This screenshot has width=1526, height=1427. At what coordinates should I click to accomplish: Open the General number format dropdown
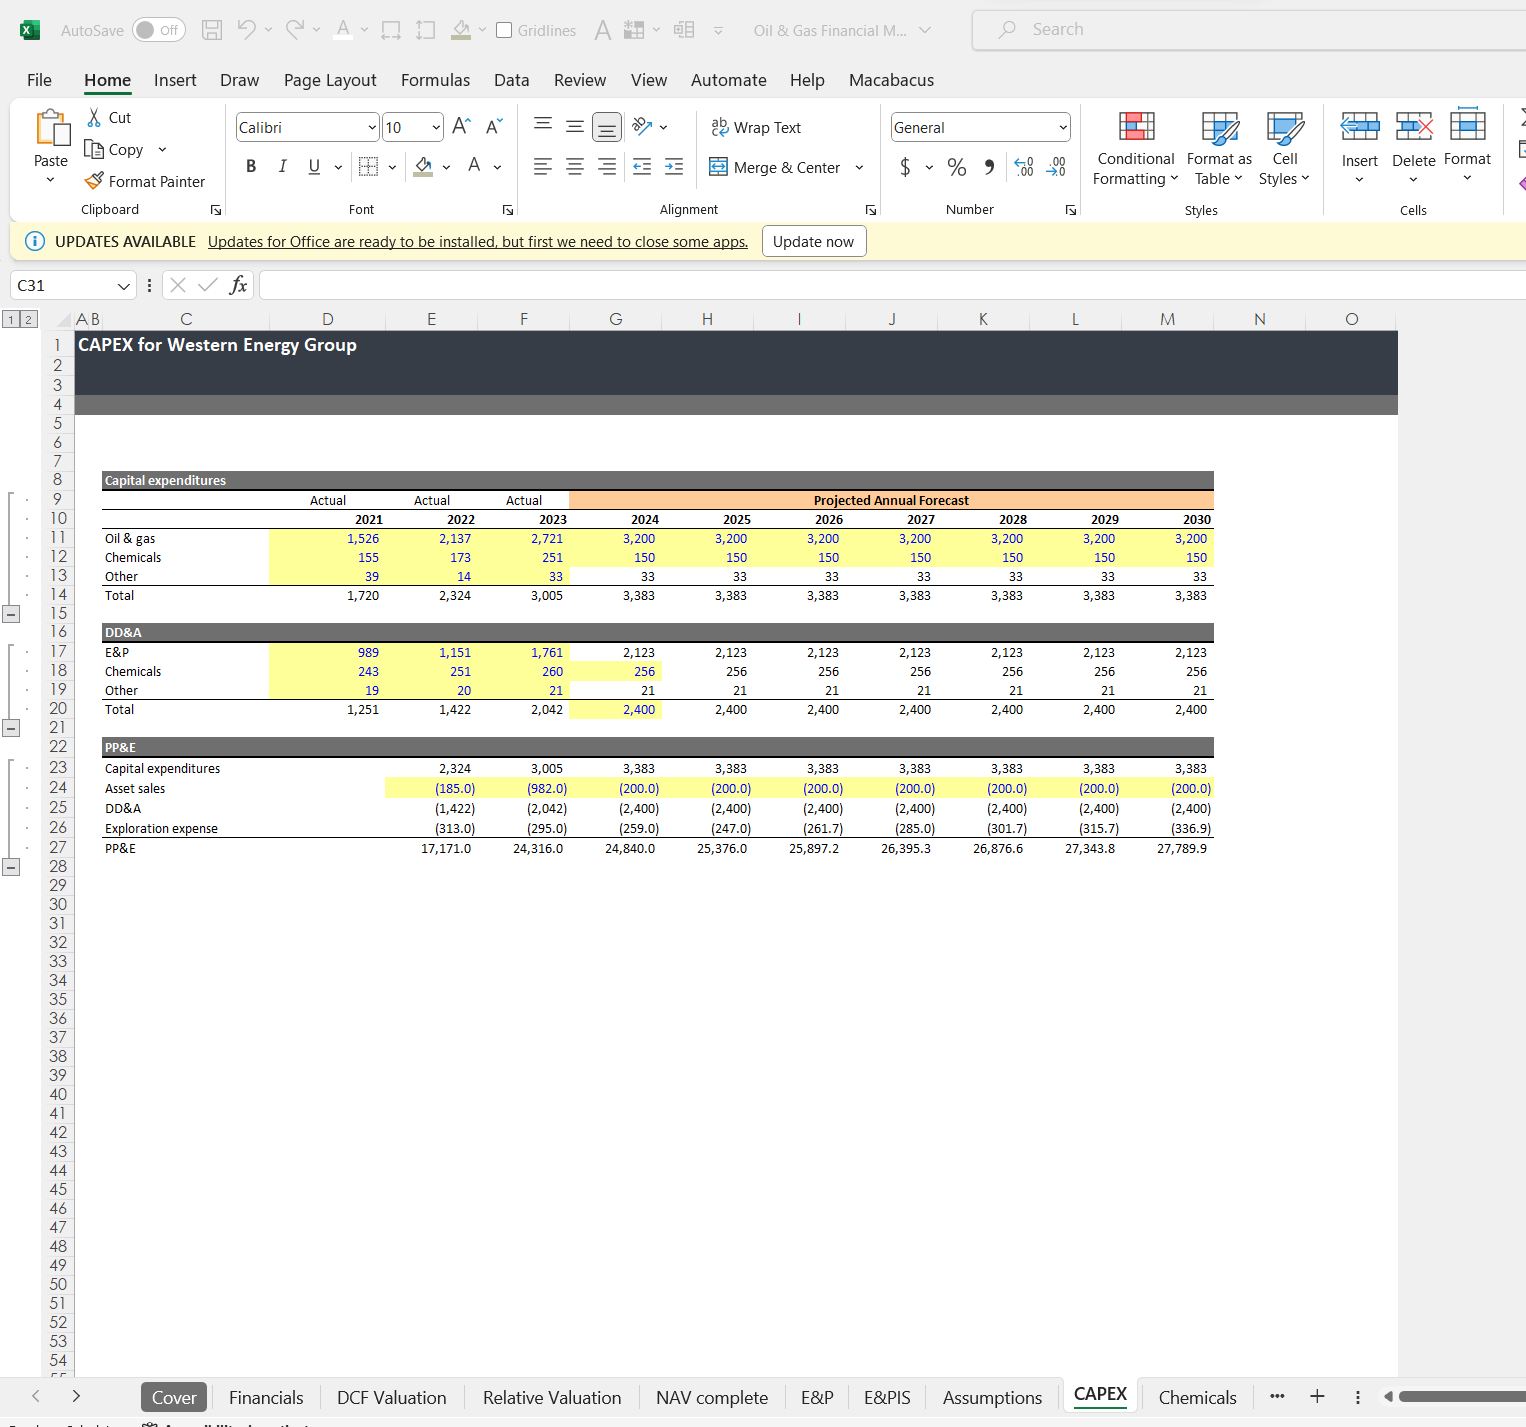(x=1063, y=127)
